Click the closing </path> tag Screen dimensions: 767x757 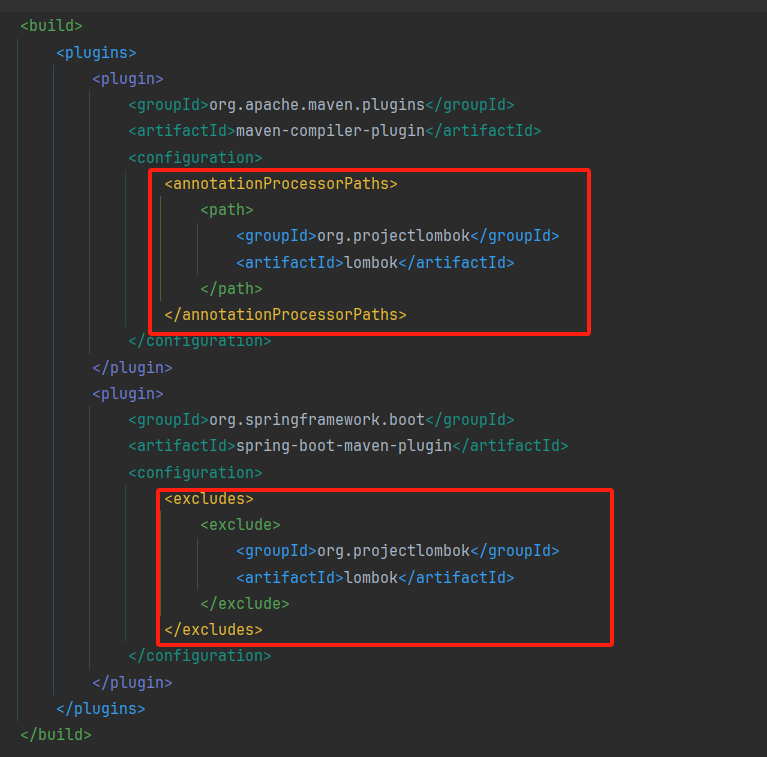pyautogui.click(x=231, y=289)
